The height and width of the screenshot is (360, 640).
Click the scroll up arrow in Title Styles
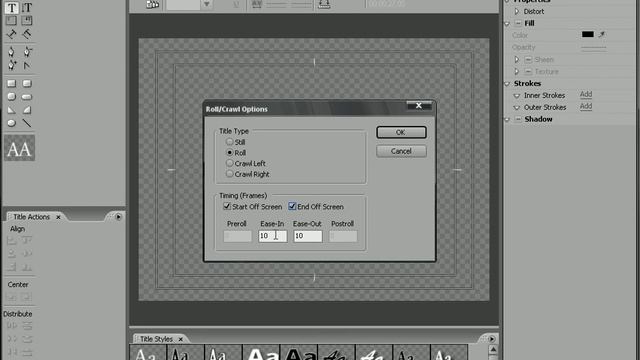click(493, 350)
